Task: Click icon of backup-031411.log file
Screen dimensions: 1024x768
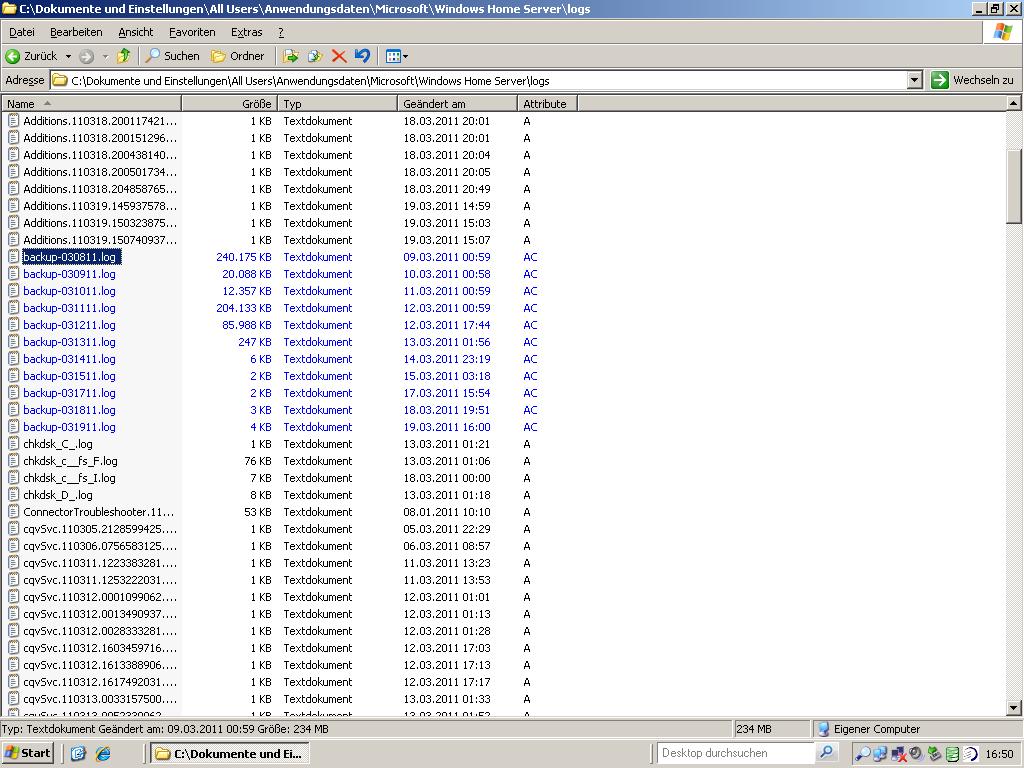Action: [13, 359]
